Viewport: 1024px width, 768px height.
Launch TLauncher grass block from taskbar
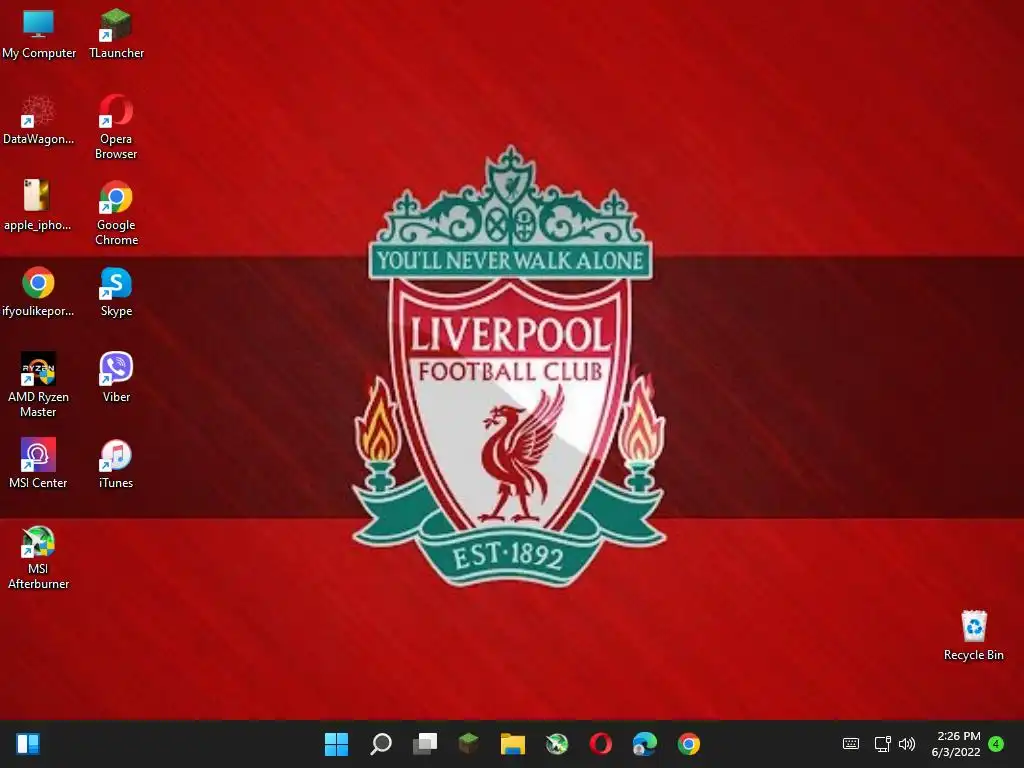coord(468,744)
